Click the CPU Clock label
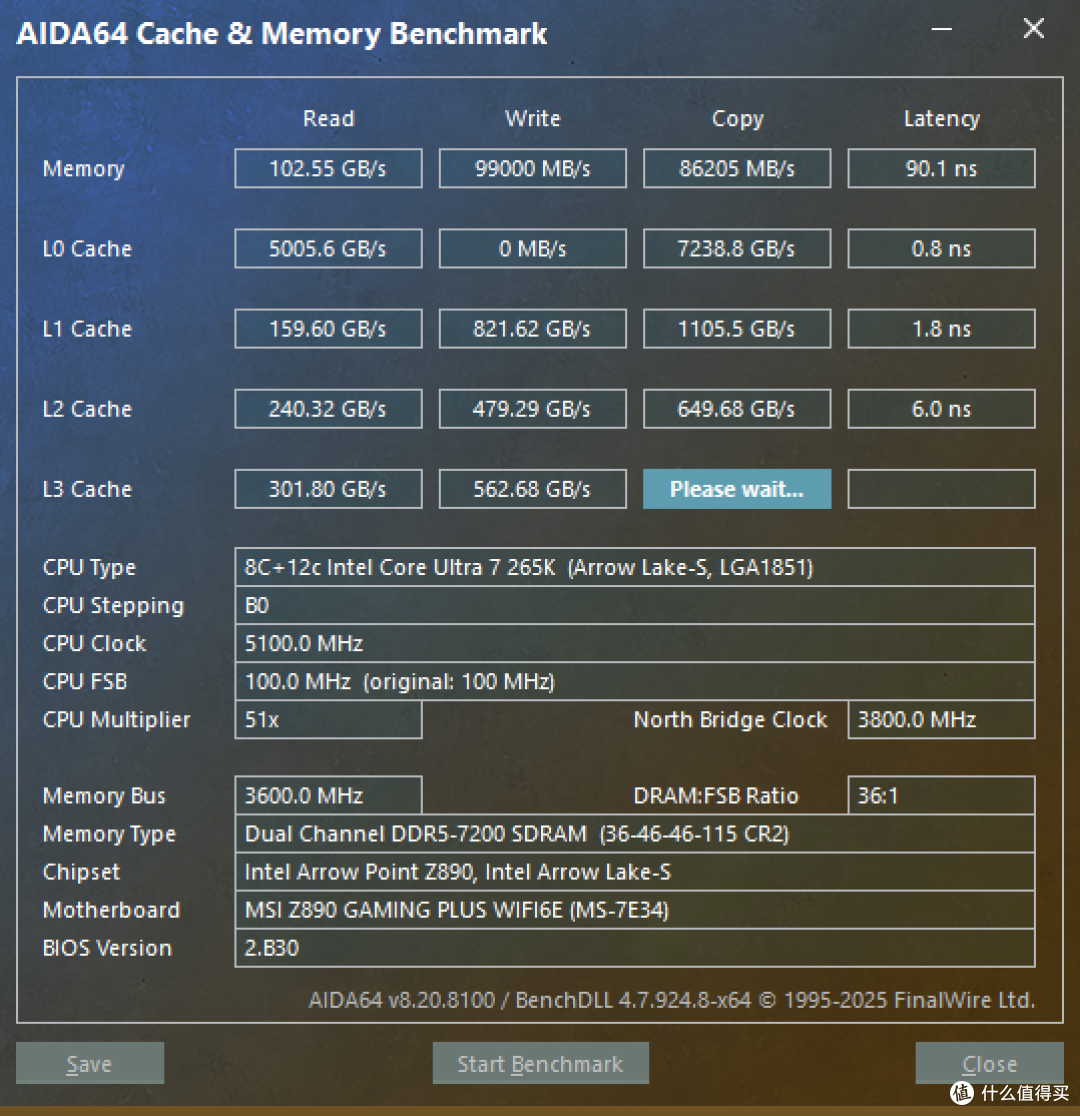Image resolution: width=1080 pixels, height=1116 pixels. click(94, 643)
